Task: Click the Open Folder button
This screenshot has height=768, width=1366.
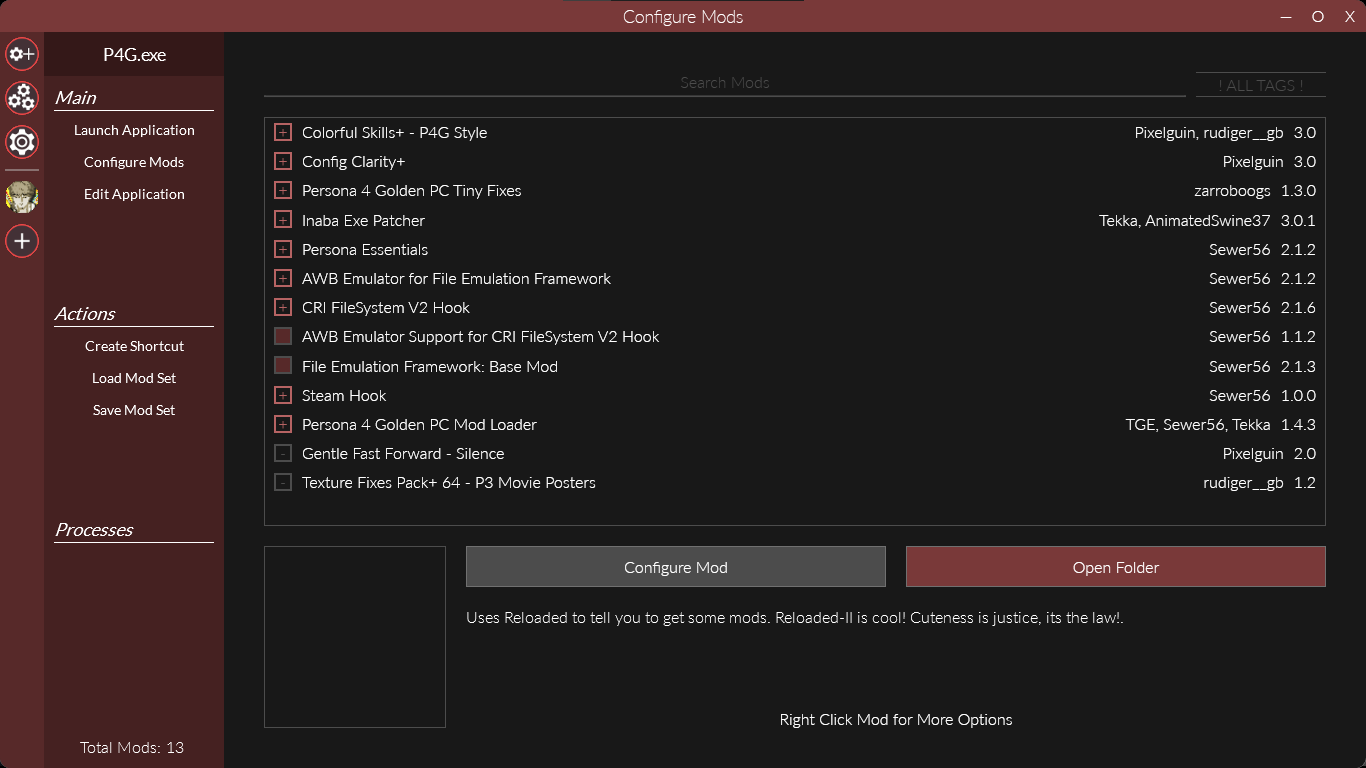Action: (x=1116, y=567)
